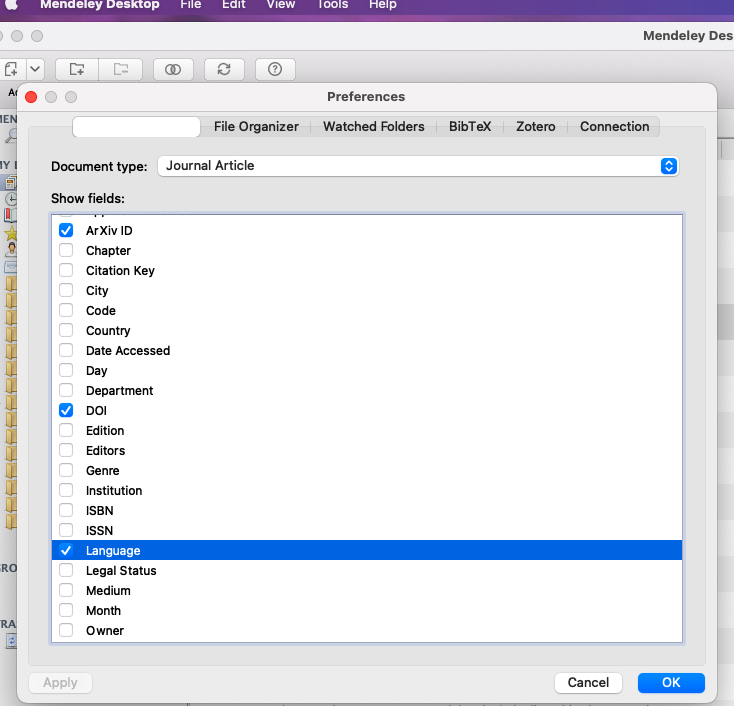
Task: Enable the City field checkbox
Action: point(66,290)
